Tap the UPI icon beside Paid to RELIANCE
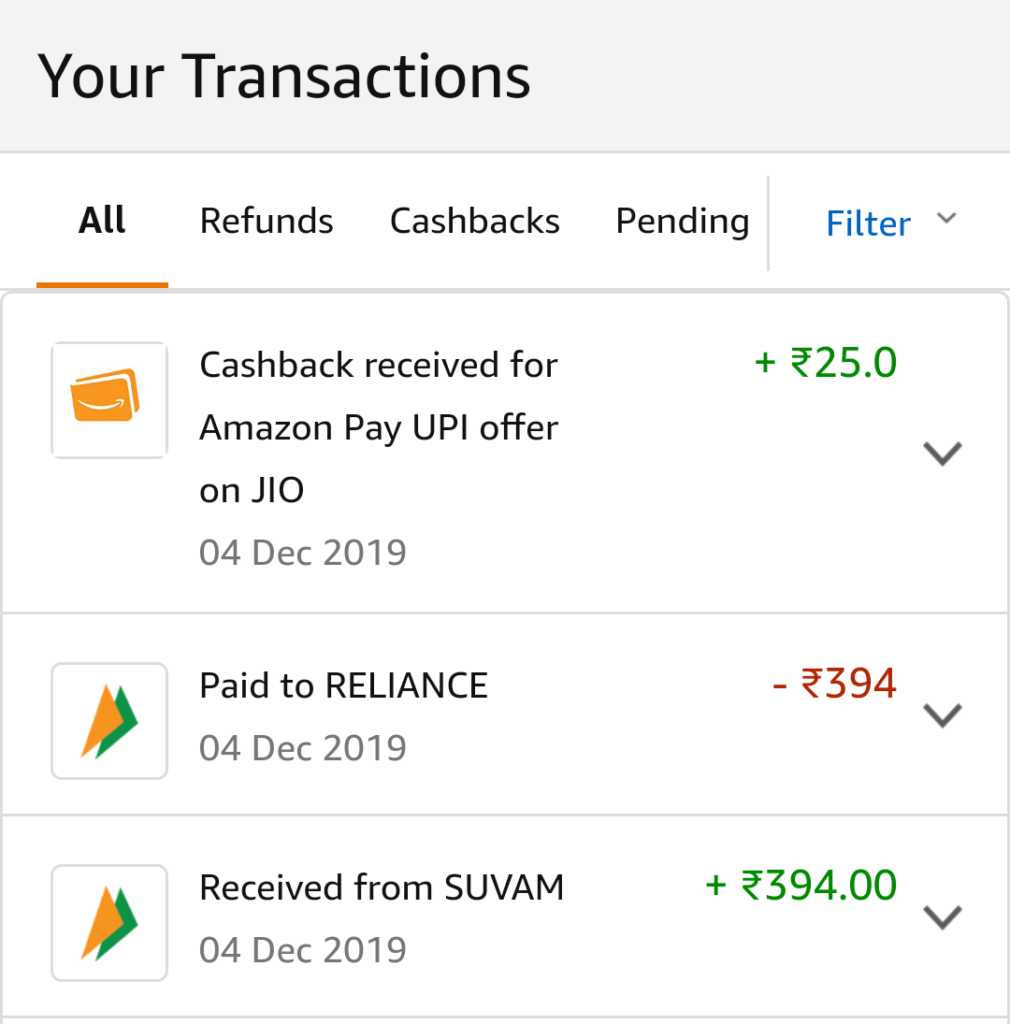 pos(109,721)
